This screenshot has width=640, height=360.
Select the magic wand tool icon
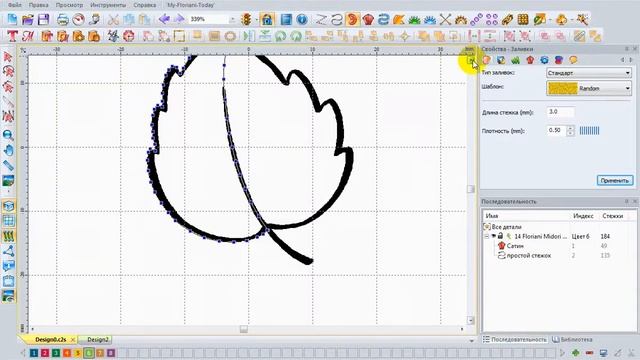[582, 19]
